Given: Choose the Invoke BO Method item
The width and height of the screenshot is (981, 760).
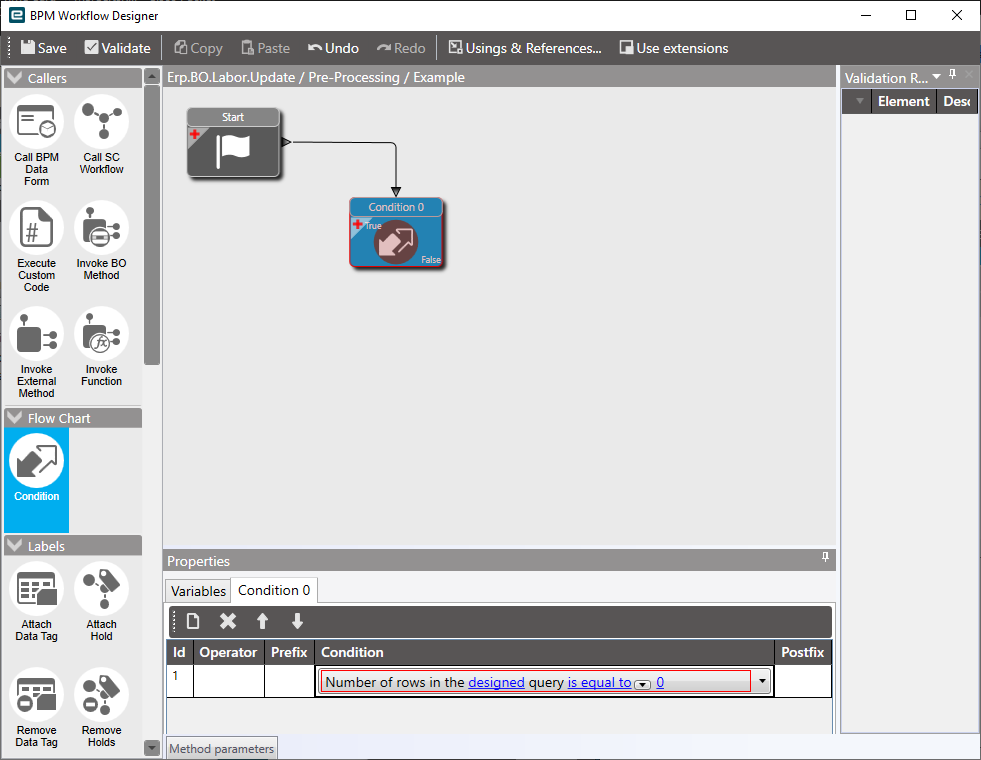Looking at the screenshot, I should click(x=101, y=241).
